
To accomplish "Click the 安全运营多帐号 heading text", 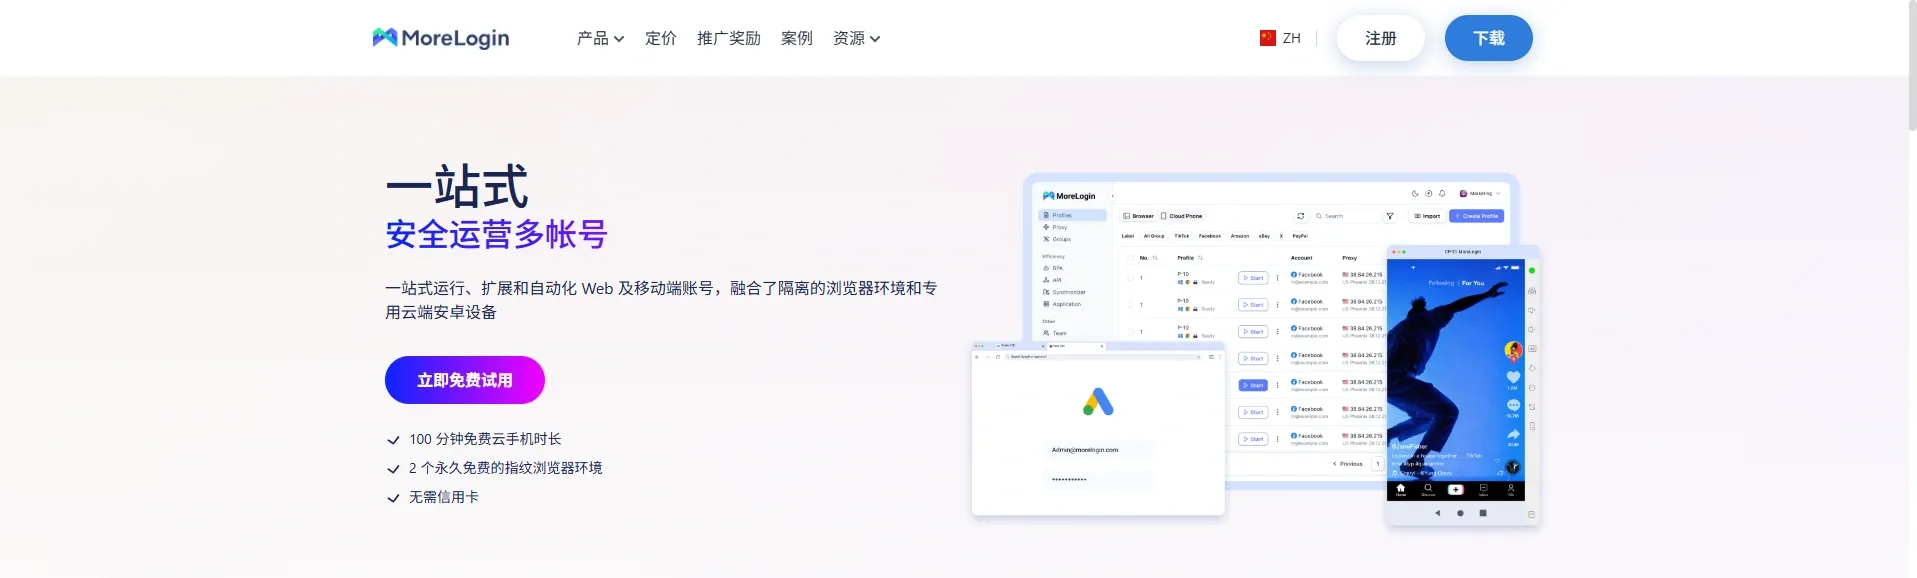I will (x=496, y=234).
